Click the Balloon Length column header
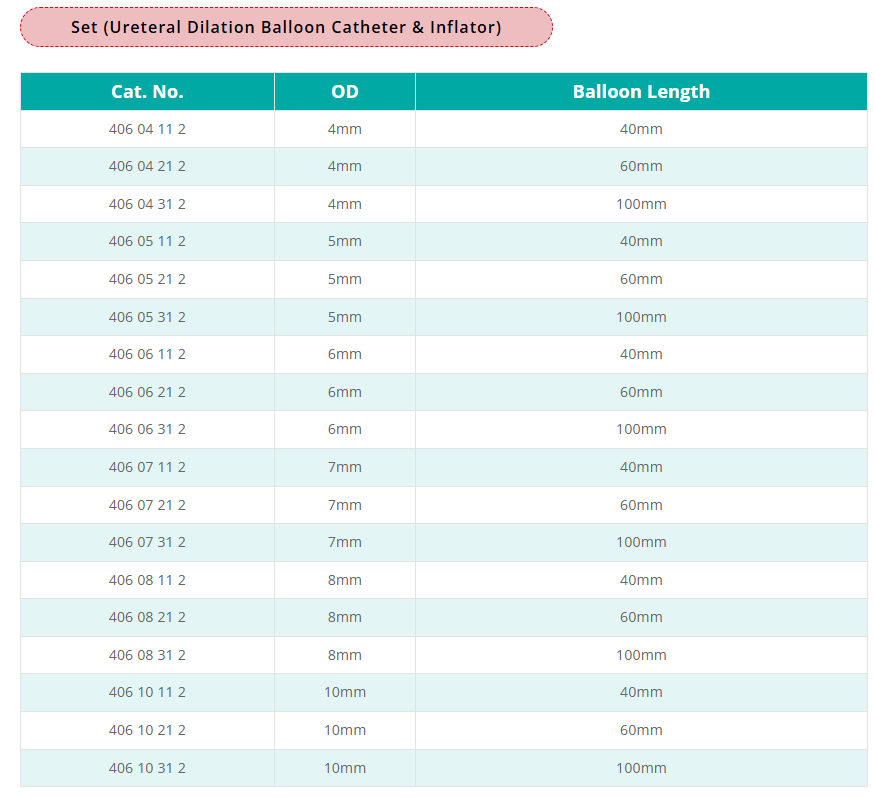Image resolution: width=874 pixels, height=798 pixels. pyautogui.click(x=641, y=92)
